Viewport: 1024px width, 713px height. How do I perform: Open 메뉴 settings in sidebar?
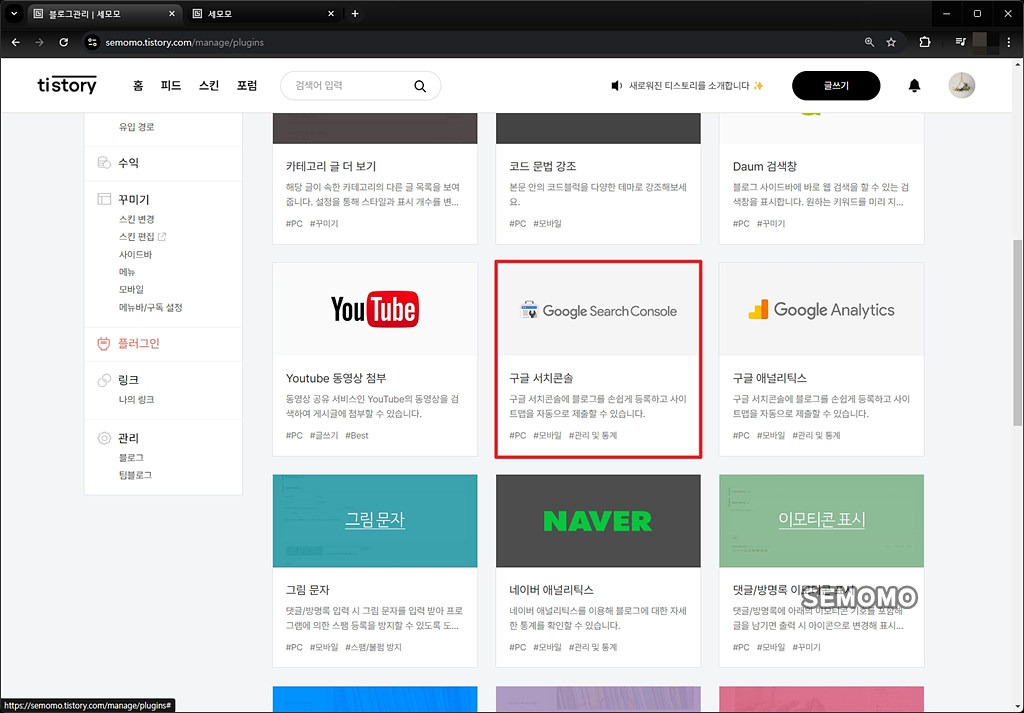[x=127, y=272]
